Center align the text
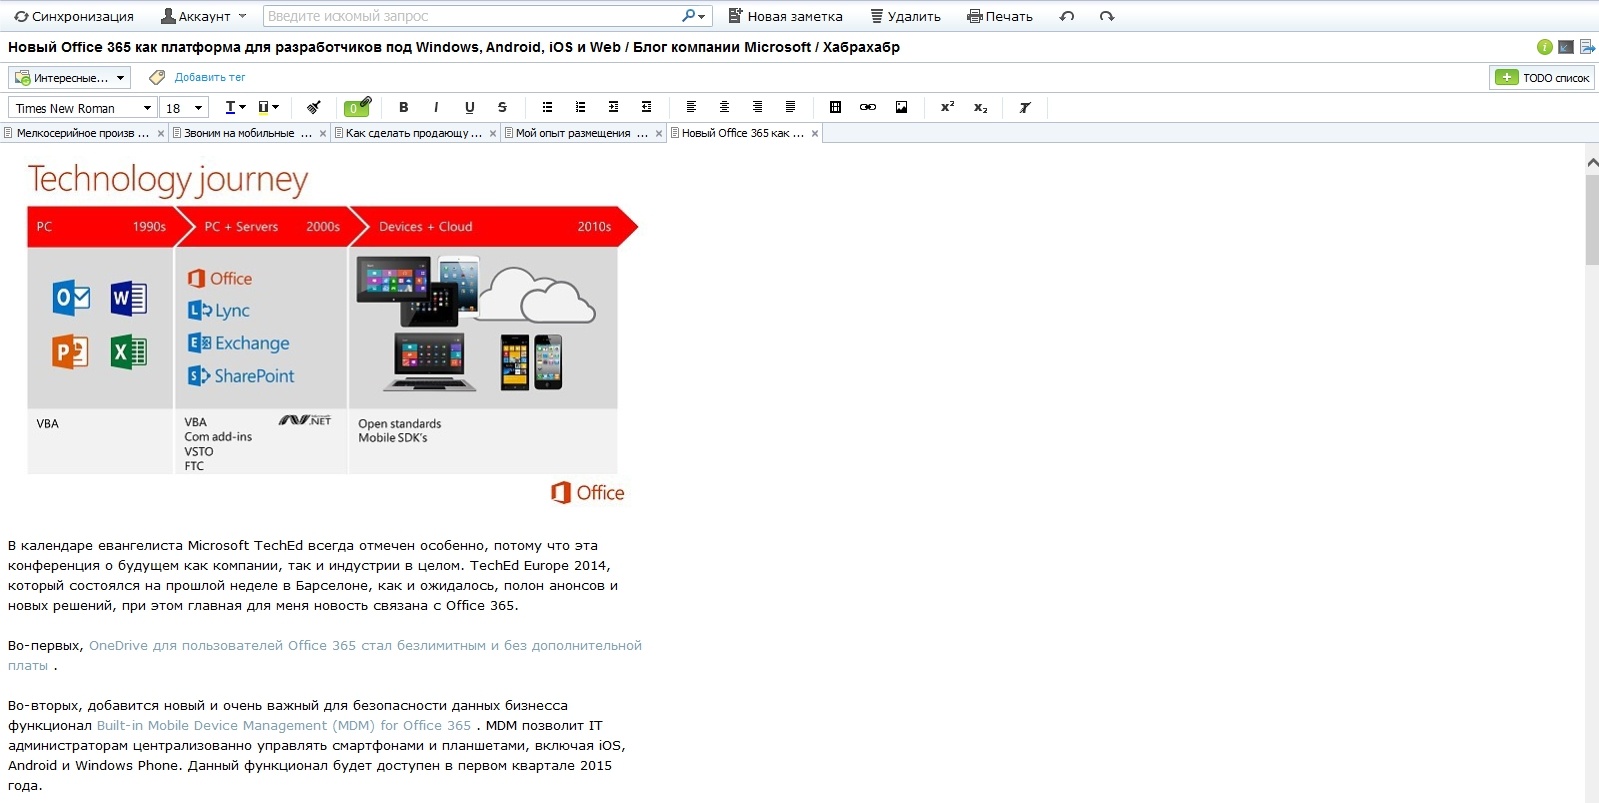Image resolution: width=1599 pixels, height=803 pixels. tap(724, 107)
